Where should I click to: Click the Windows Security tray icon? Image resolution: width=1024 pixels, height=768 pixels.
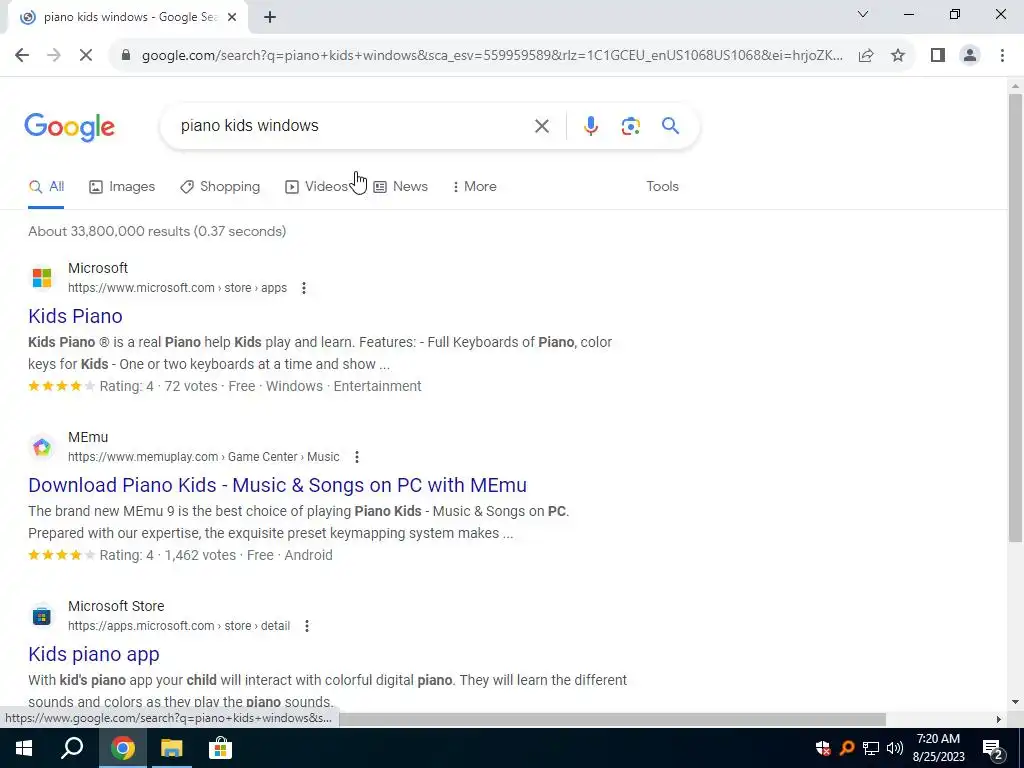823,748
